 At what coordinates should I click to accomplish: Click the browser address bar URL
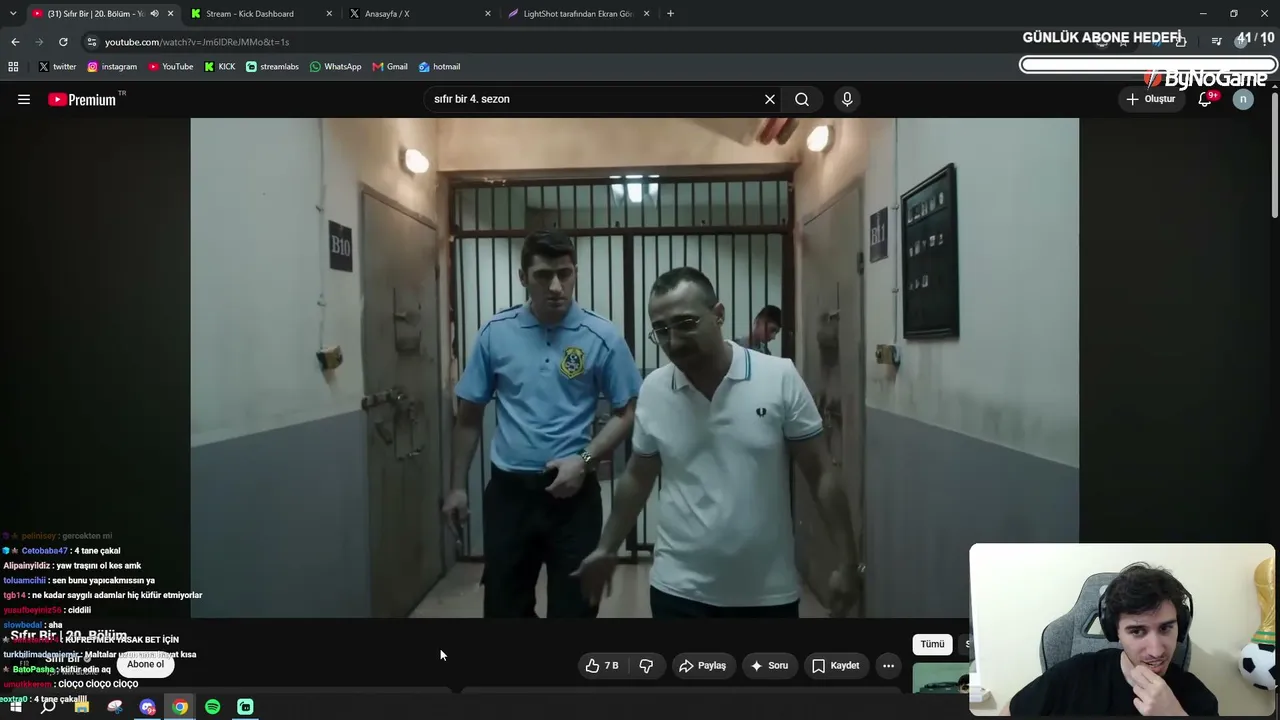[197, 42]
